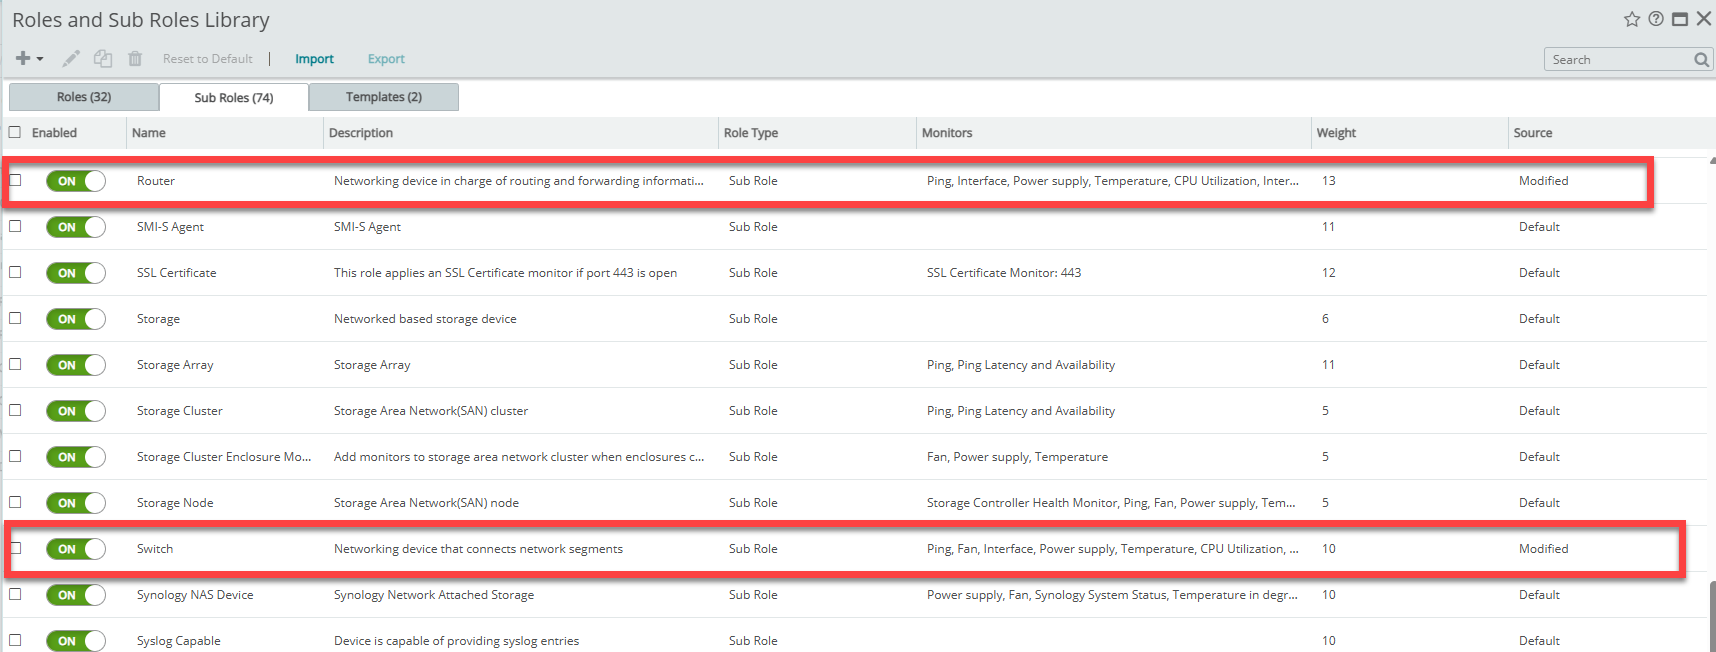Click the star favorite icon

pyautogui.click(x=1632, y=19)
